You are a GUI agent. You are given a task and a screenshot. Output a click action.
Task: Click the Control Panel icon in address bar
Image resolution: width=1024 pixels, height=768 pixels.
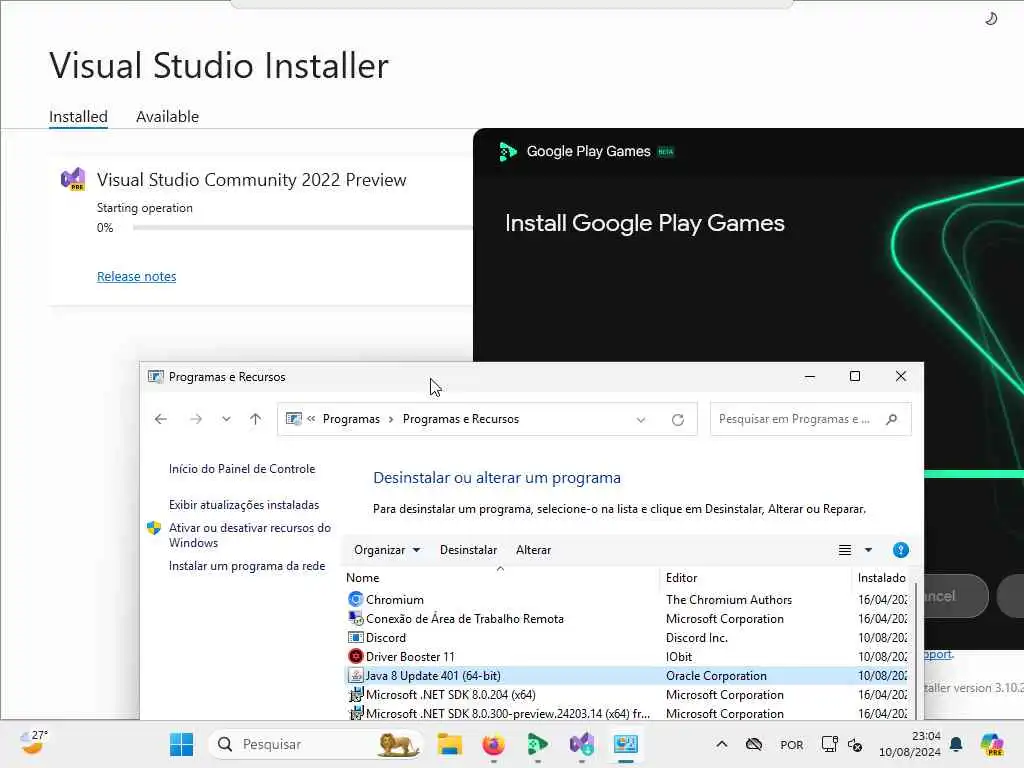coord(294,419)
